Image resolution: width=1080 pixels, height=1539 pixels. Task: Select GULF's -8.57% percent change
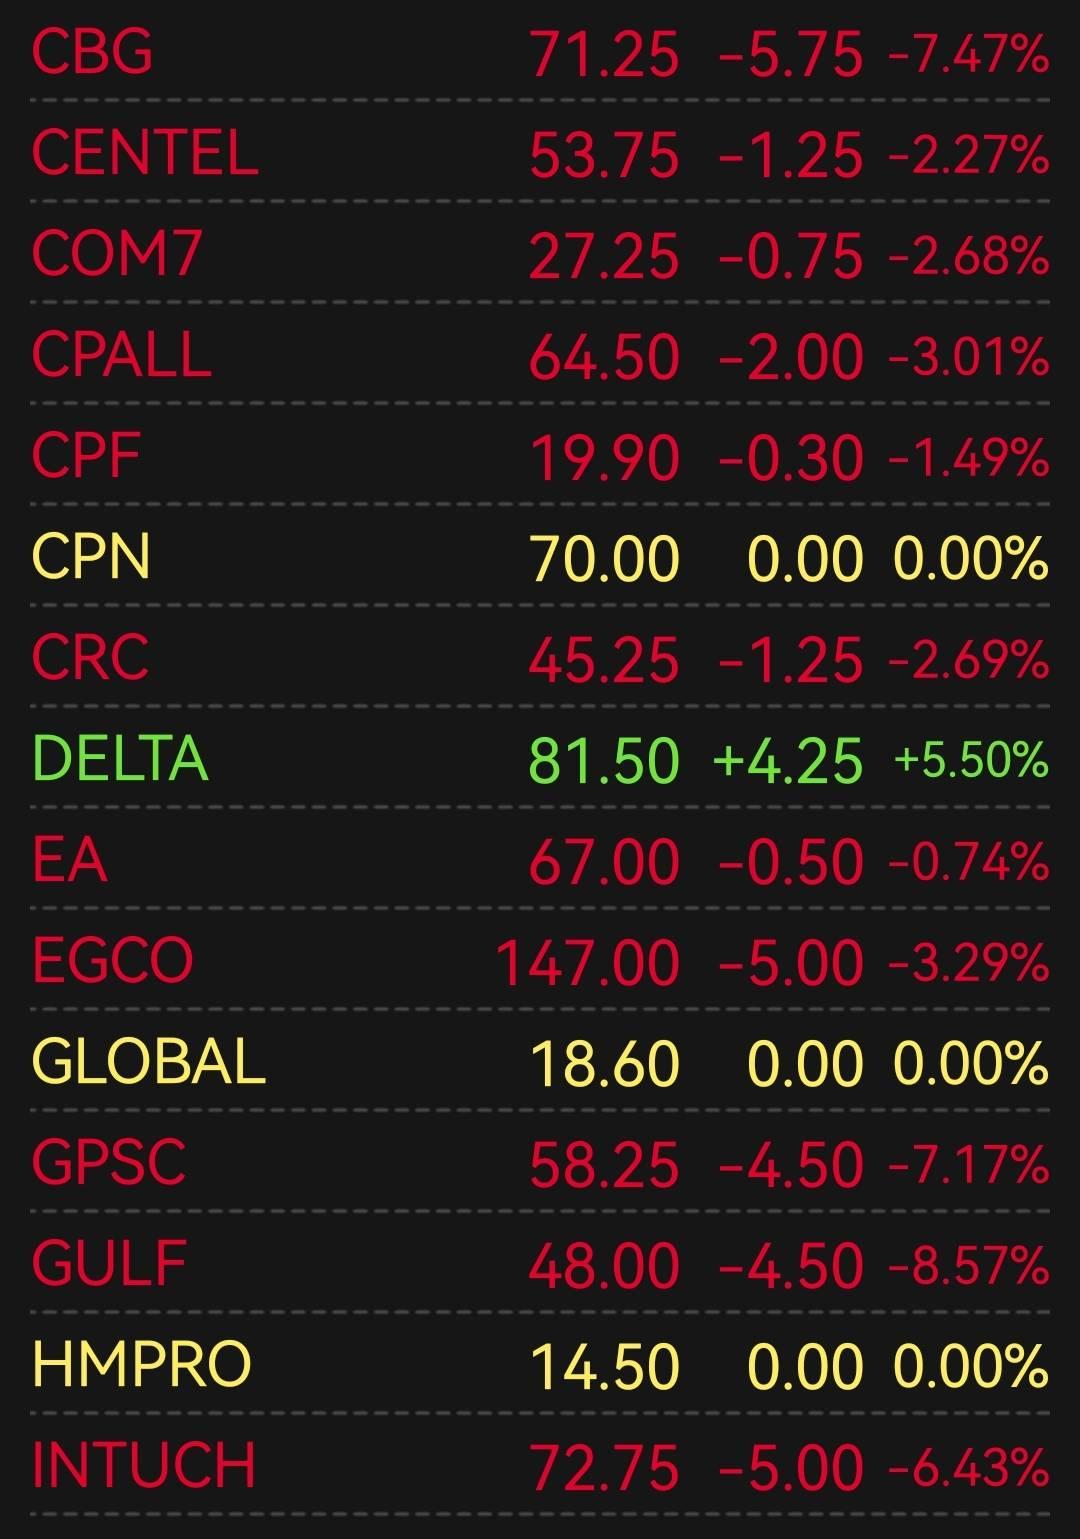point(968,1265)
